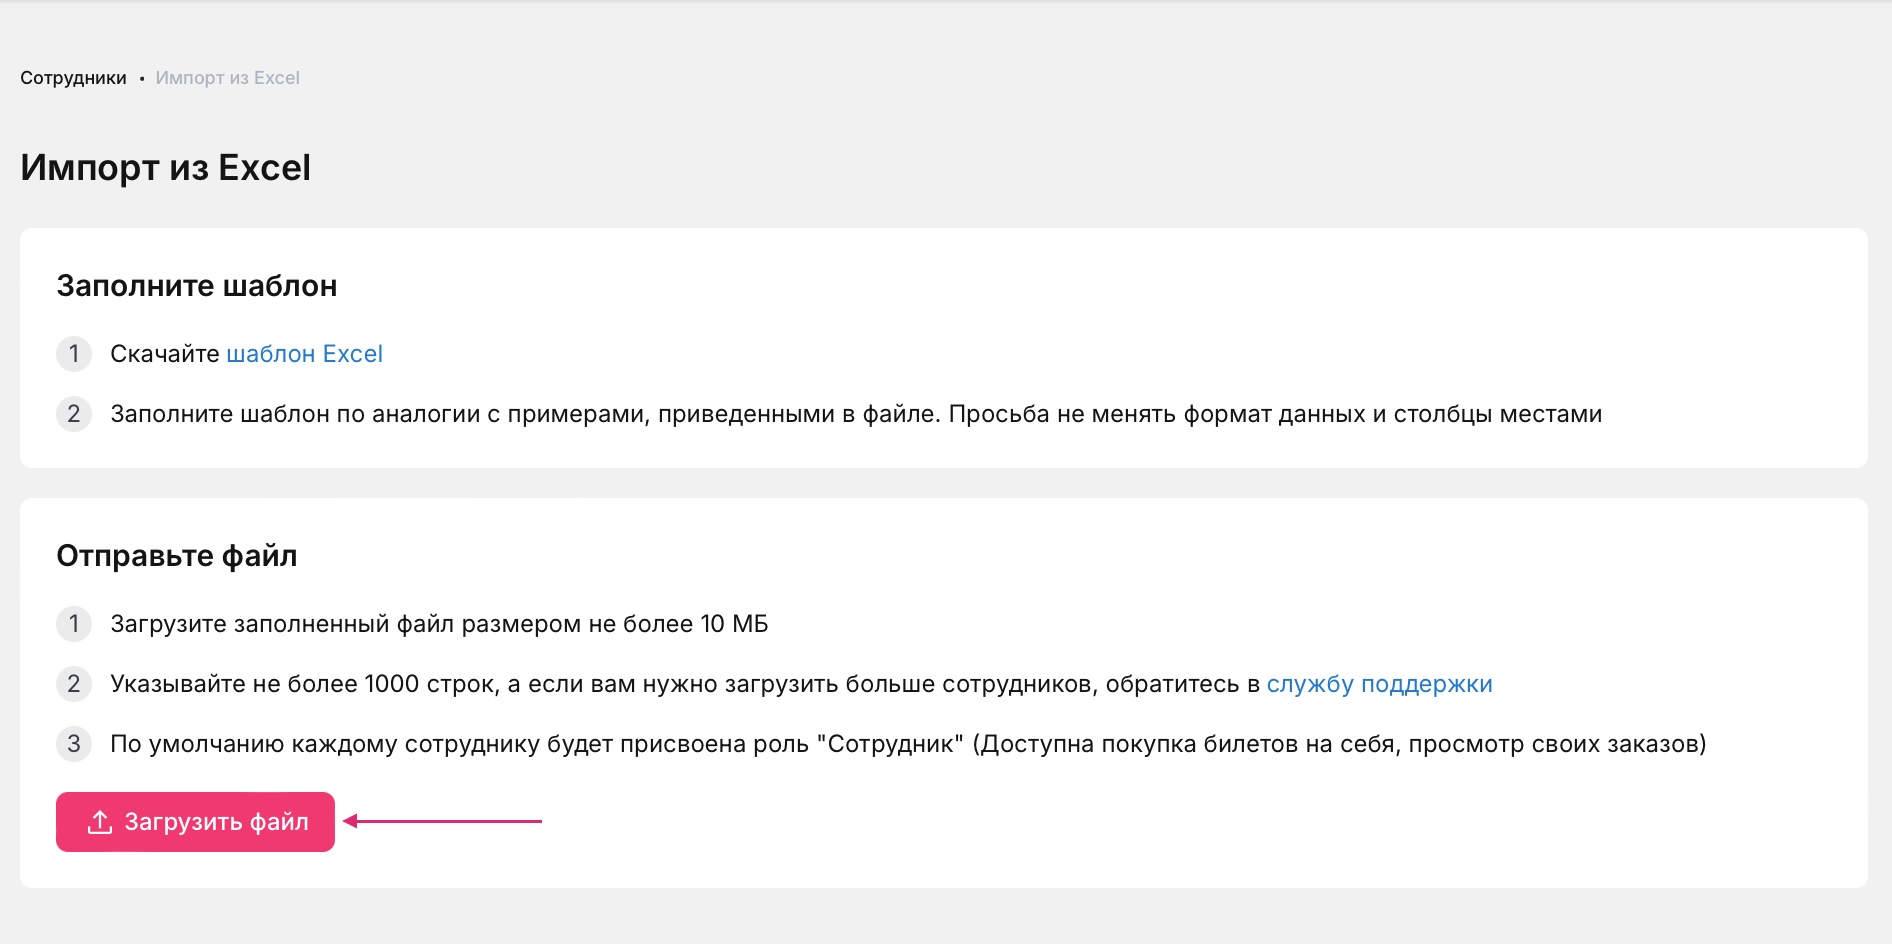Click the 1000 строк limit instruction text
Image resolution: width=1892 pixels, height=944 pixels.
click(x=685, y=684)
